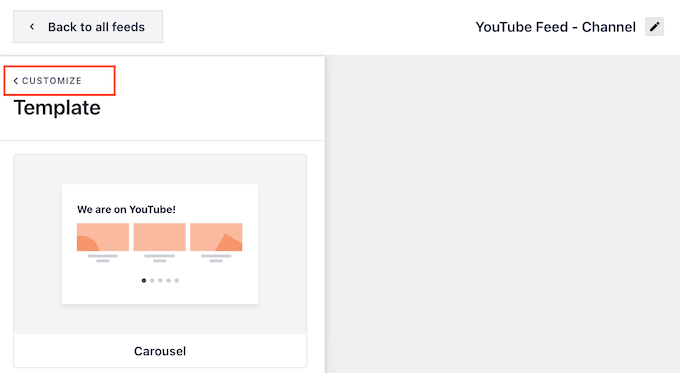Select the Carousel template card

tap(160, 261)
